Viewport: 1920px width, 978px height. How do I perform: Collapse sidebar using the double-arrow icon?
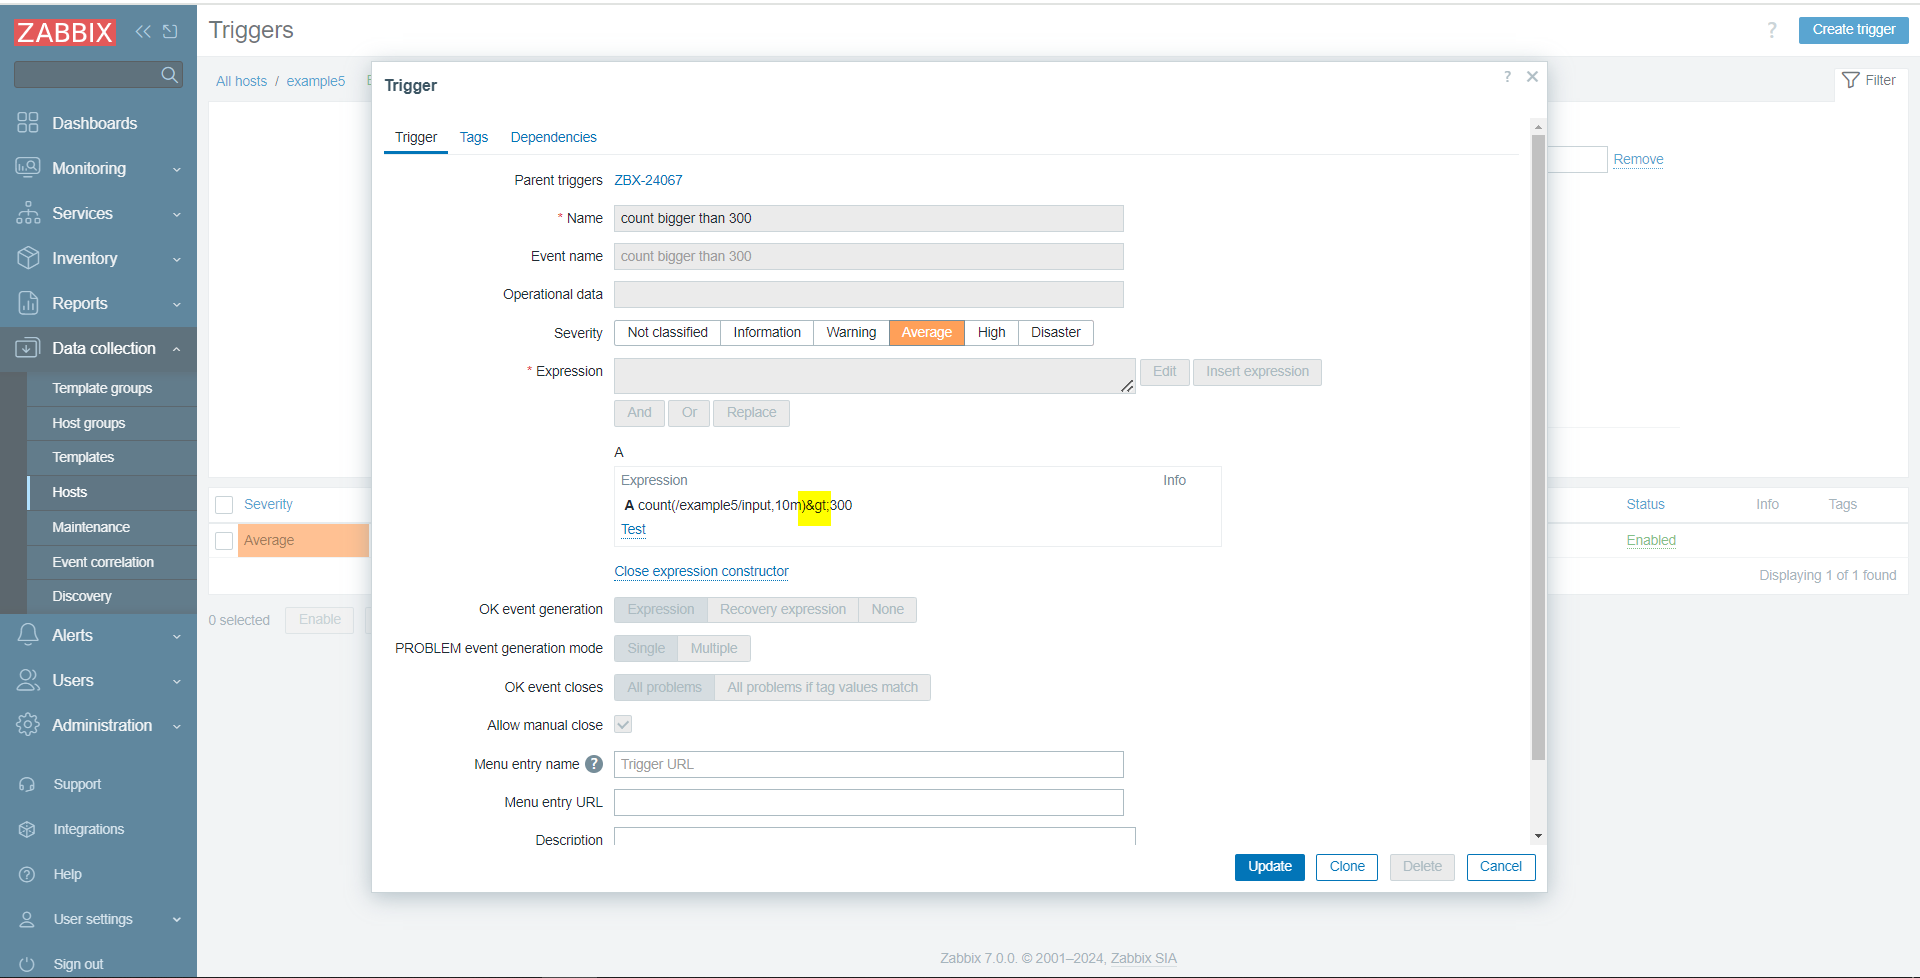click(x=143, y=32)
